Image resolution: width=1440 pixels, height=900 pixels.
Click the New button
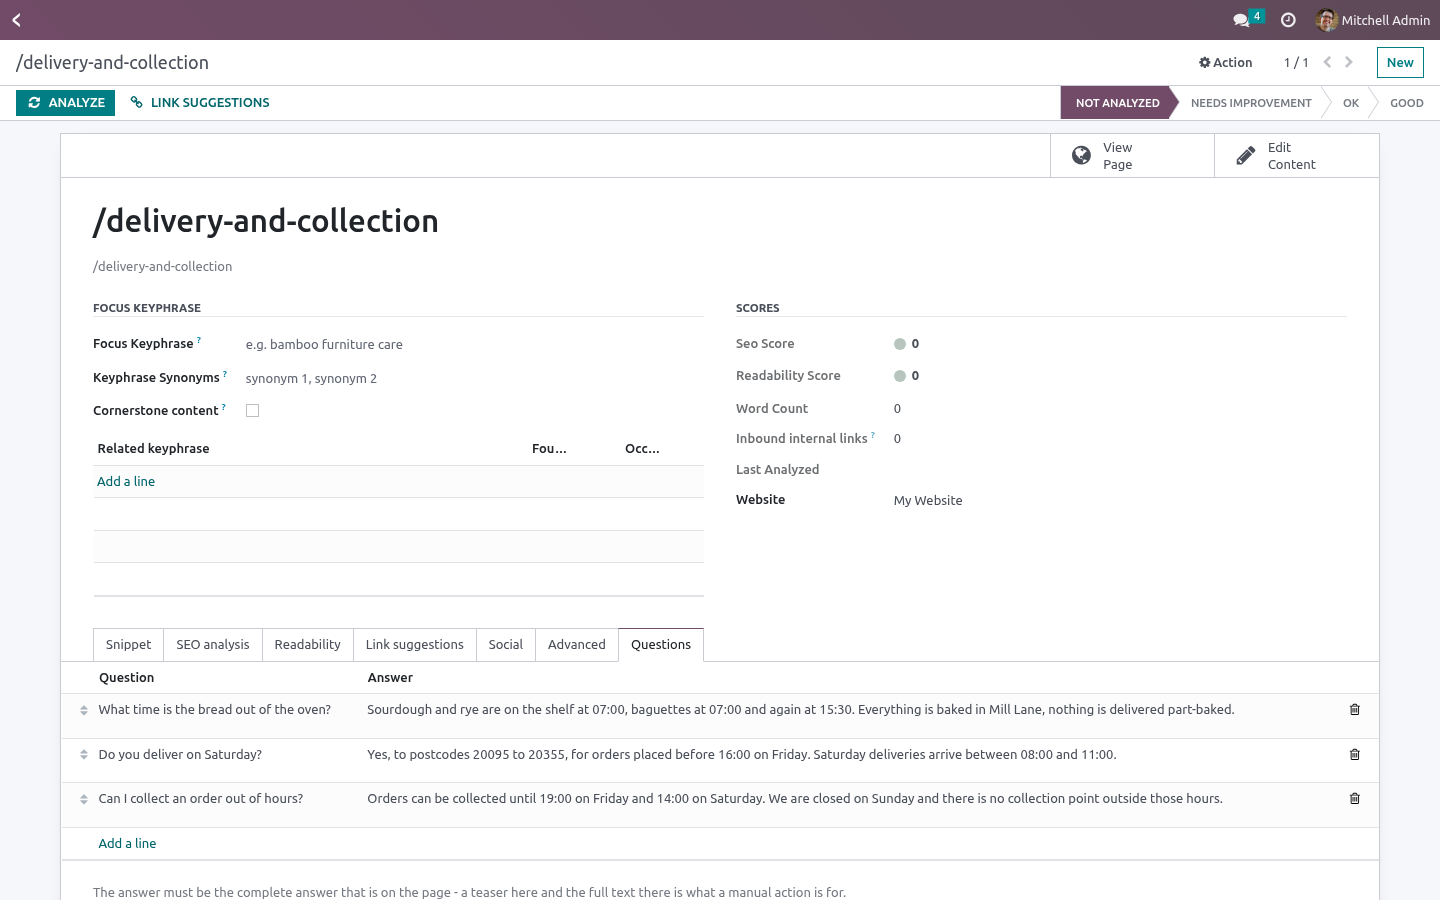[x=1400, y=62]
